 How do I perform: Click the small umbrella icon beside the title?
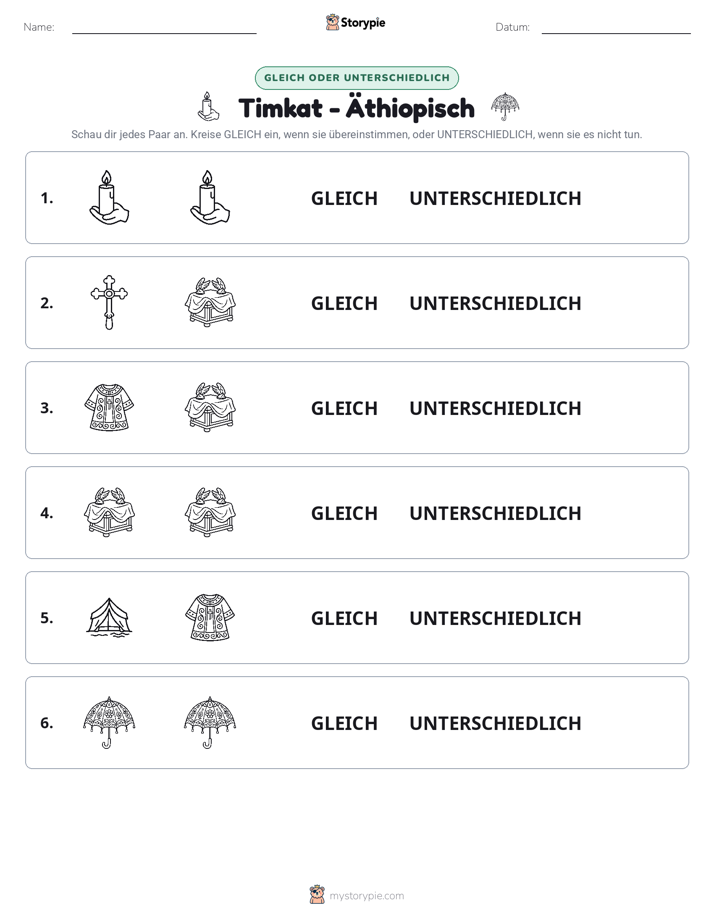pos(505,107)
